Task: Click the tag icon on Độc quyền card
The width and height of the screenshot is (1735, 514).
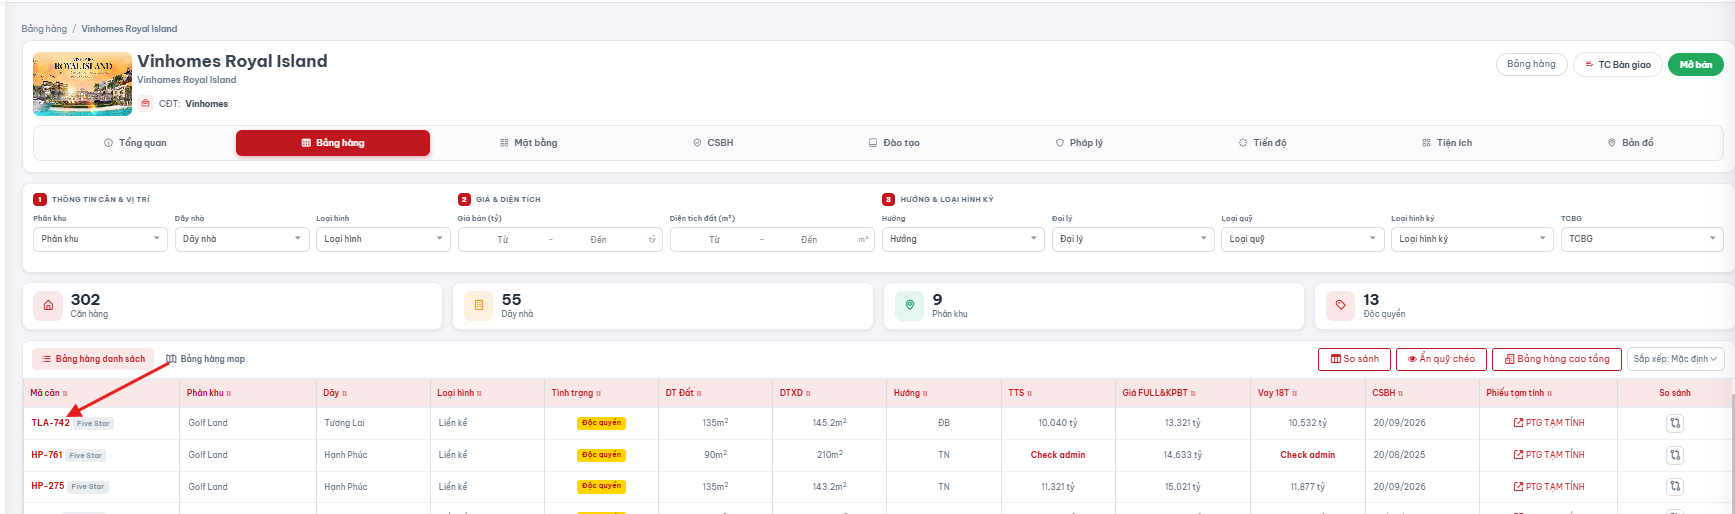Action: 1340,306
